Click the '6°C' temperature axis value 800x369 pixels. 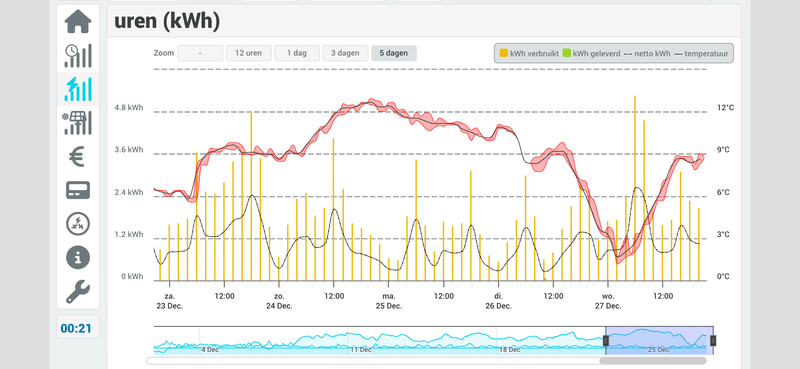(x=723, y=192)
